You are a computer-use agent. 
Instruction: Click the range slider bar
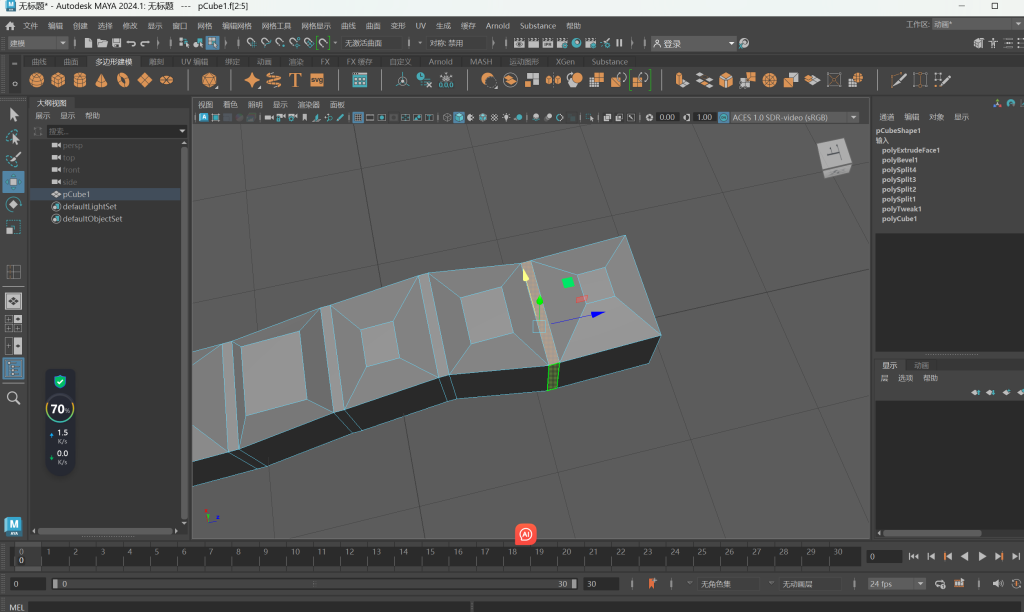(314, 583)
